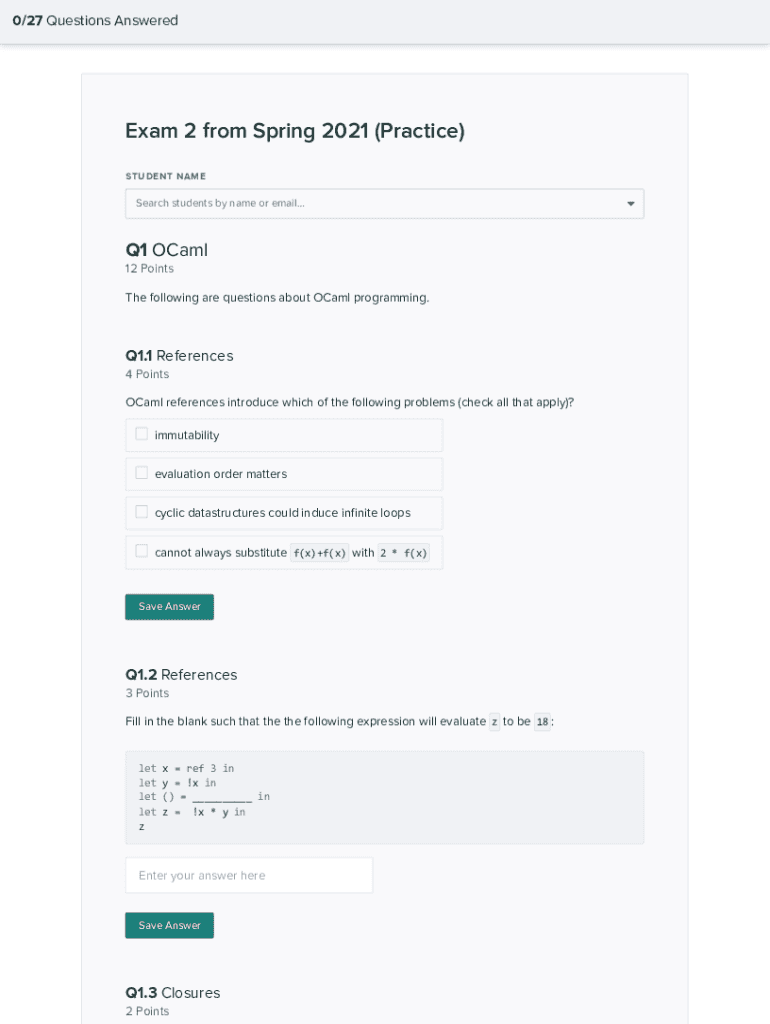
Task: Click the 2 * f(x) inline code snippet
Action: [403, 553]
